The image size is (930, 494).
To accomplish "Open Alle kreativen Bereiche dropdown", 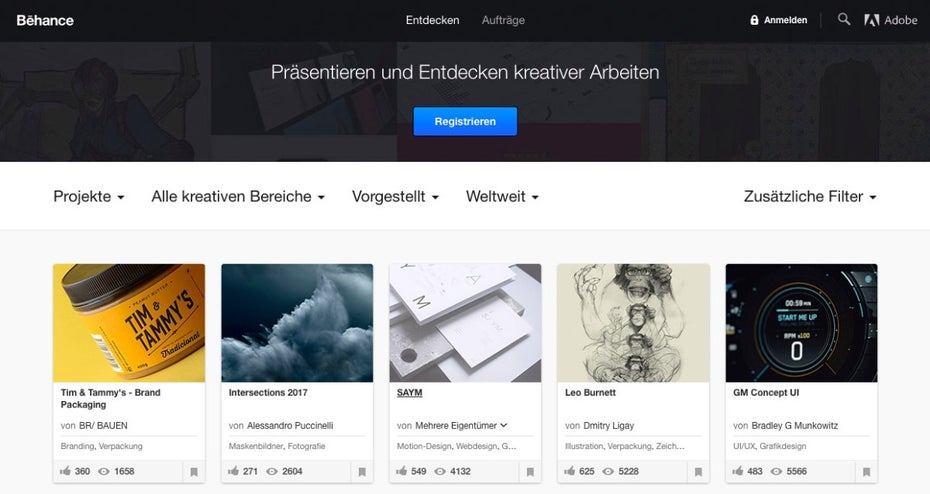I will [238, 196].
